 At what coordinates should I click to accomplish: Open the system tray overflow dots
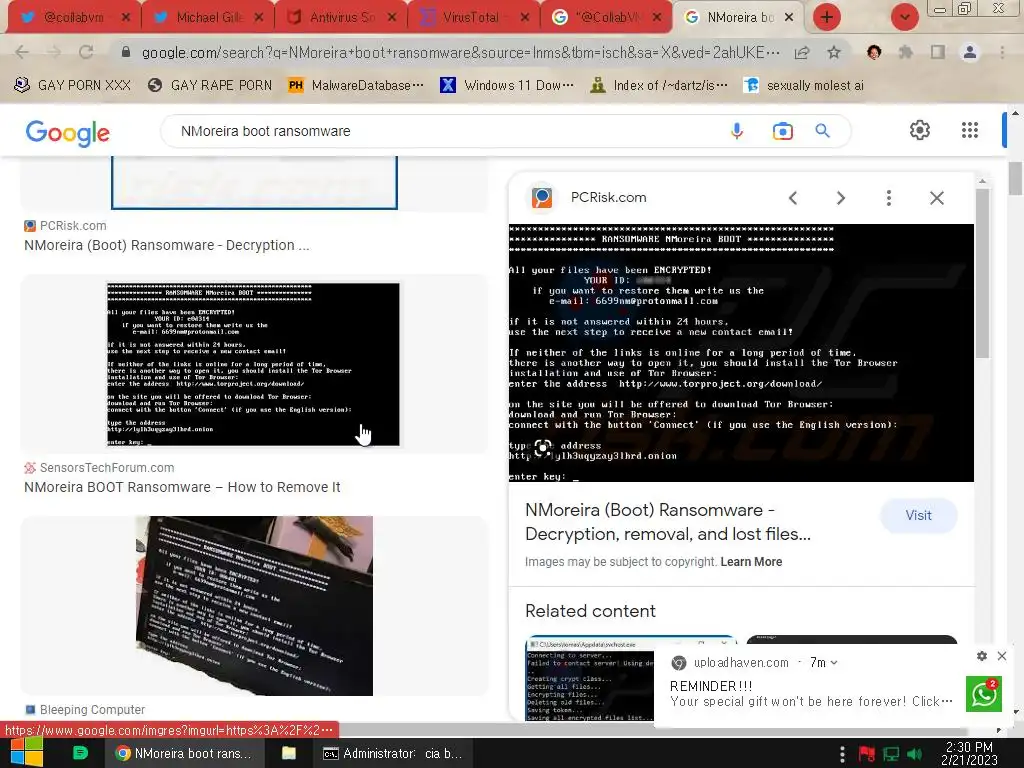(x=842, y=754)
